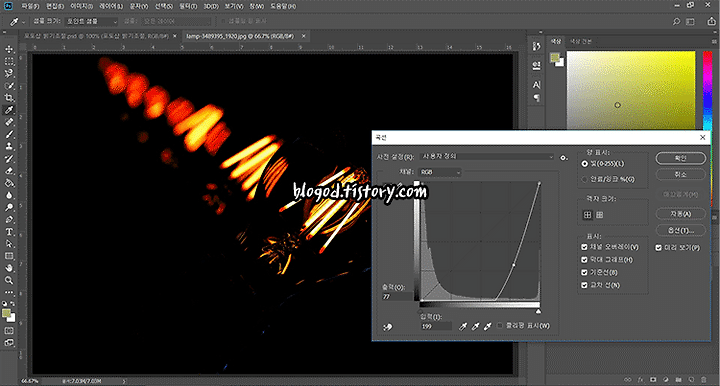The image size is (720, 386).
Task: Expand the eyedropper tool preset arrow
Action: 23,22
